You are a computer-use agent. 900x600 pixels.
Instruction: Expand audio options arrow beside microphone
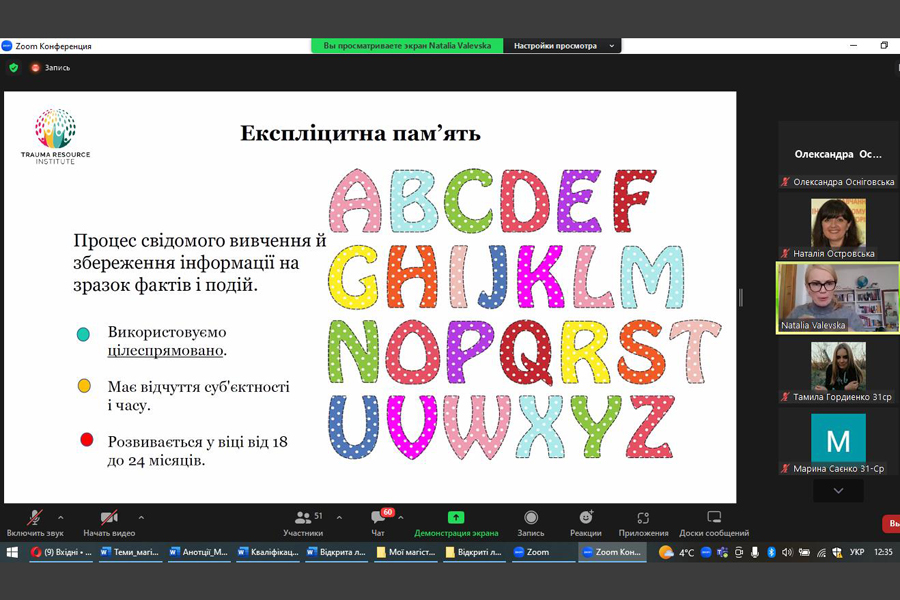pyautogui.click(x=61, y=518)
